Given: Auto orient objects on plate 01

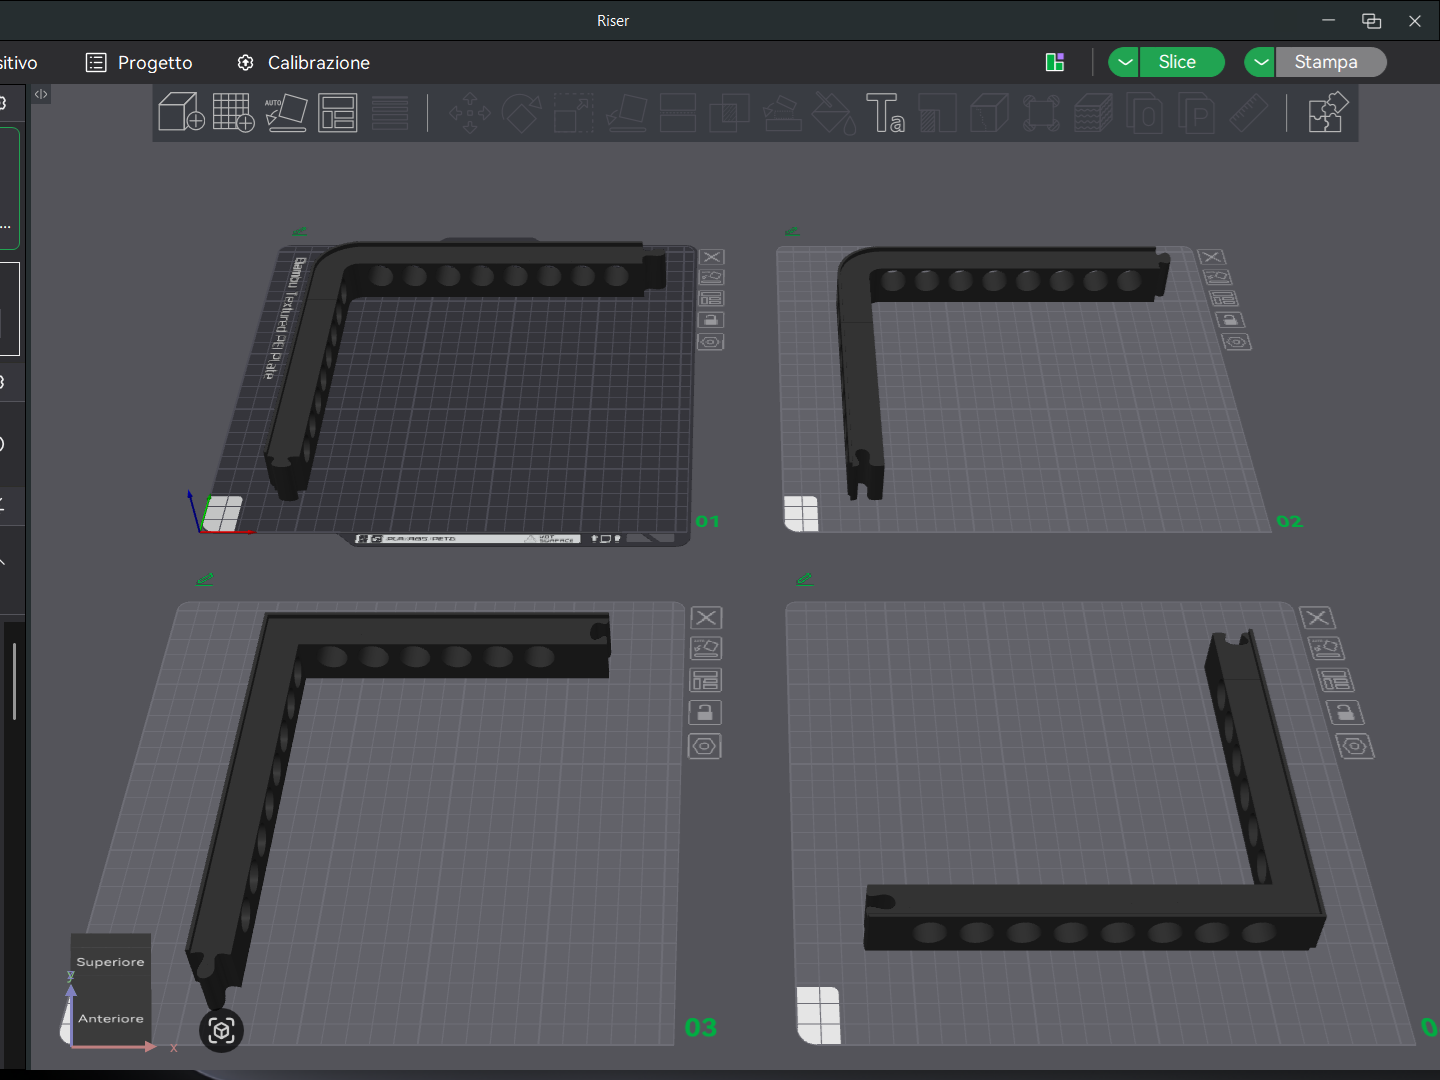Looking at the screenshot, I should click(x=711, y=277).
